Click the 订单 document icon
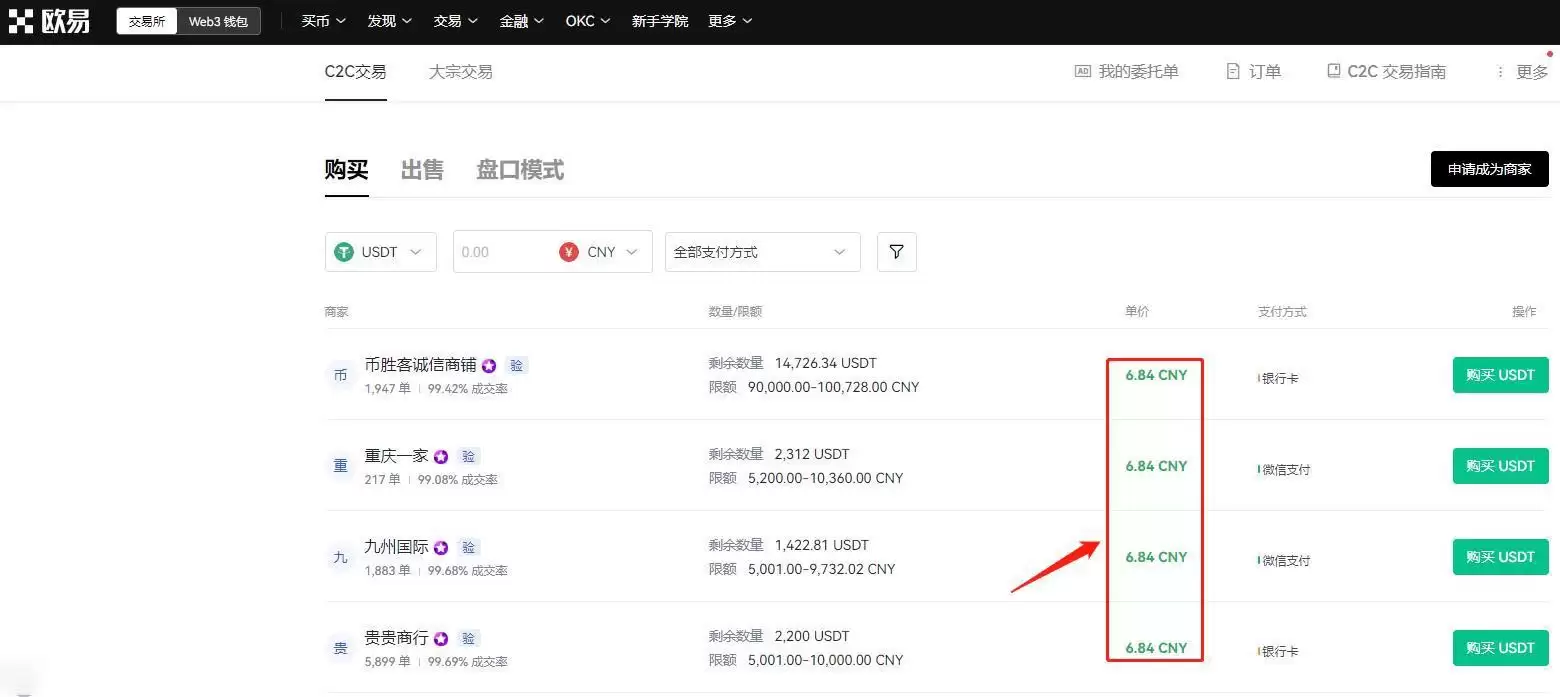Screen dimensions: 1560x697 [x=1230, y=71]
